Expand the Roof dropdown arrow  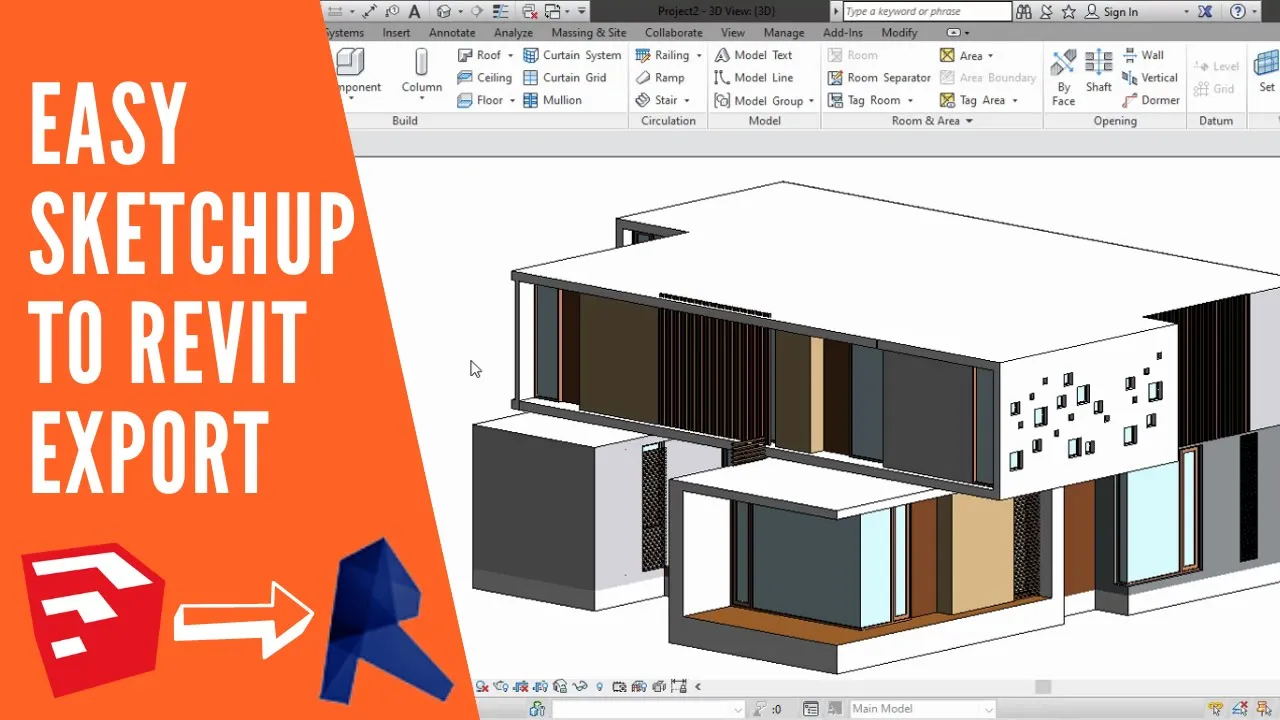click(x=510, y=56)
